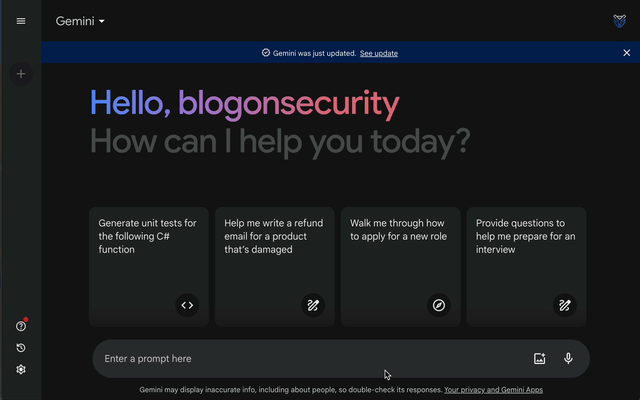Open the hamburger main menu

coord(21,21)
